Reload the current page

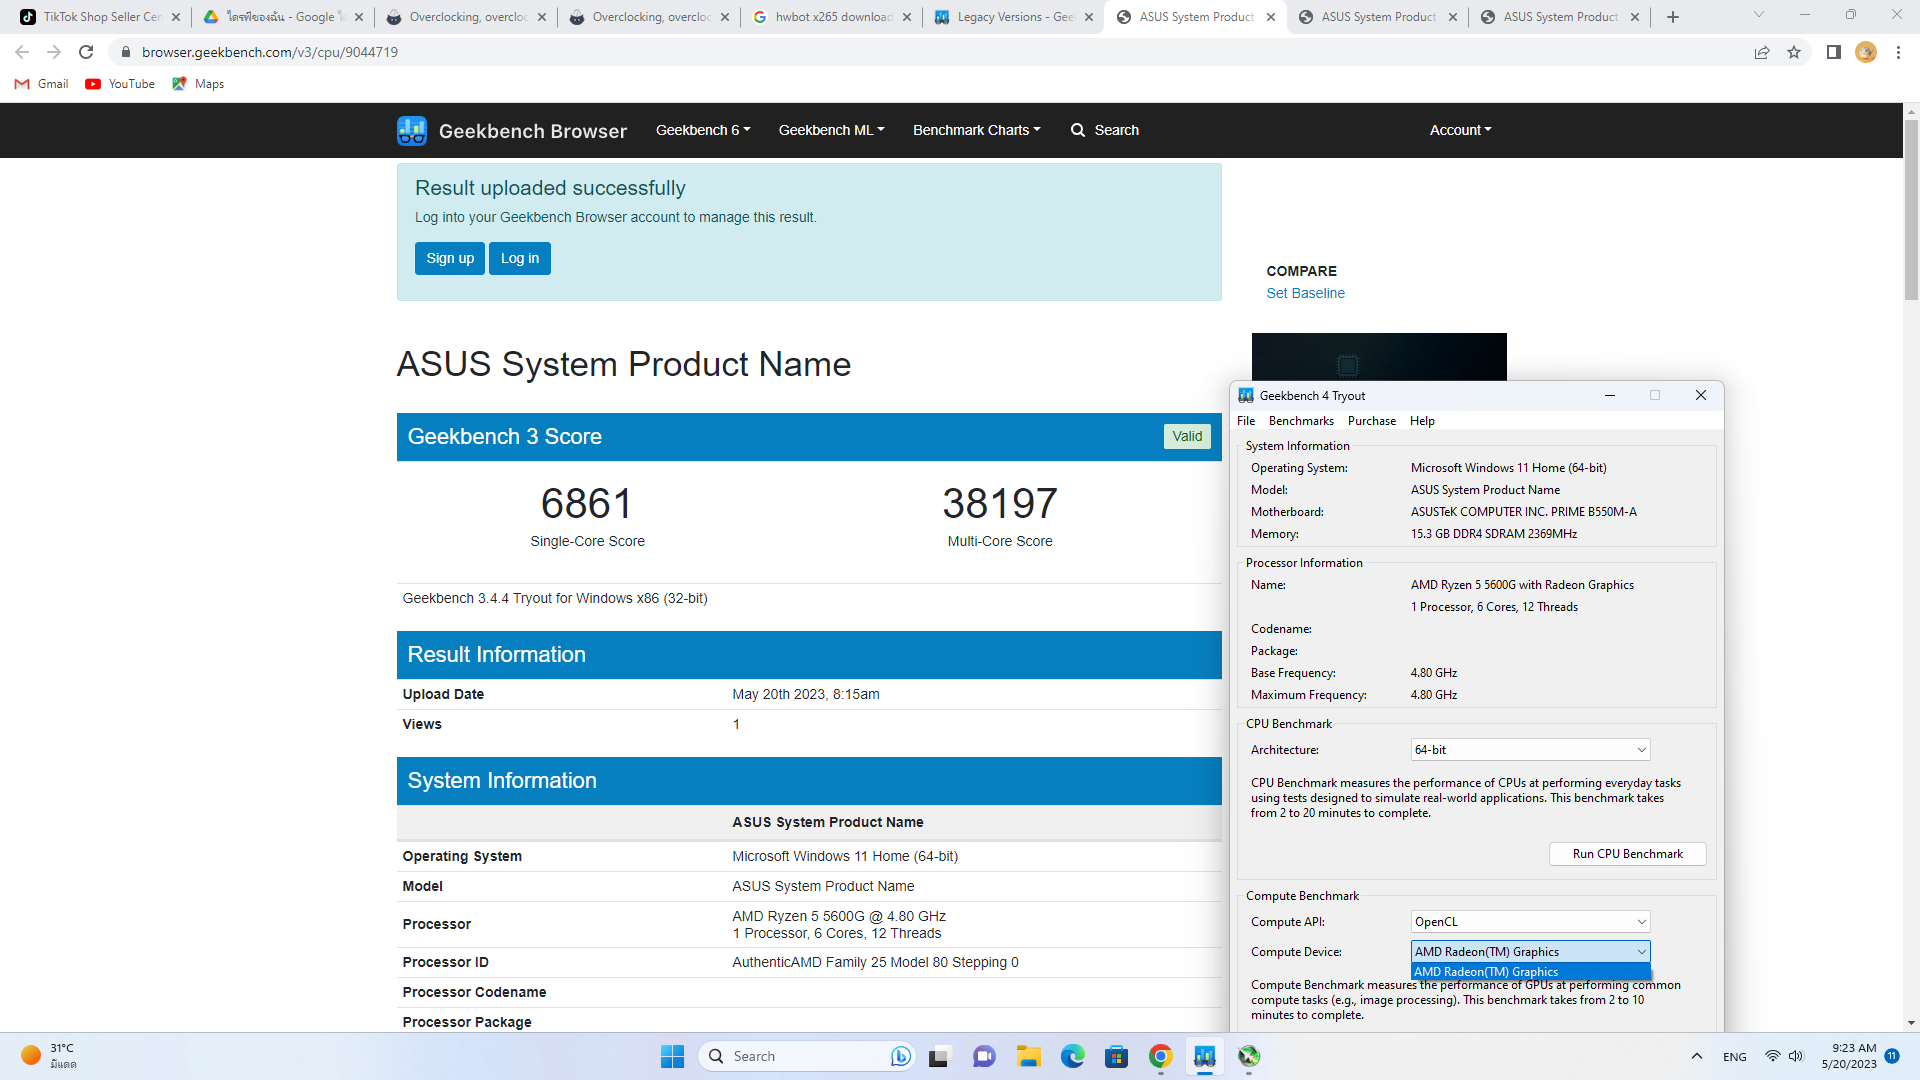86,52
